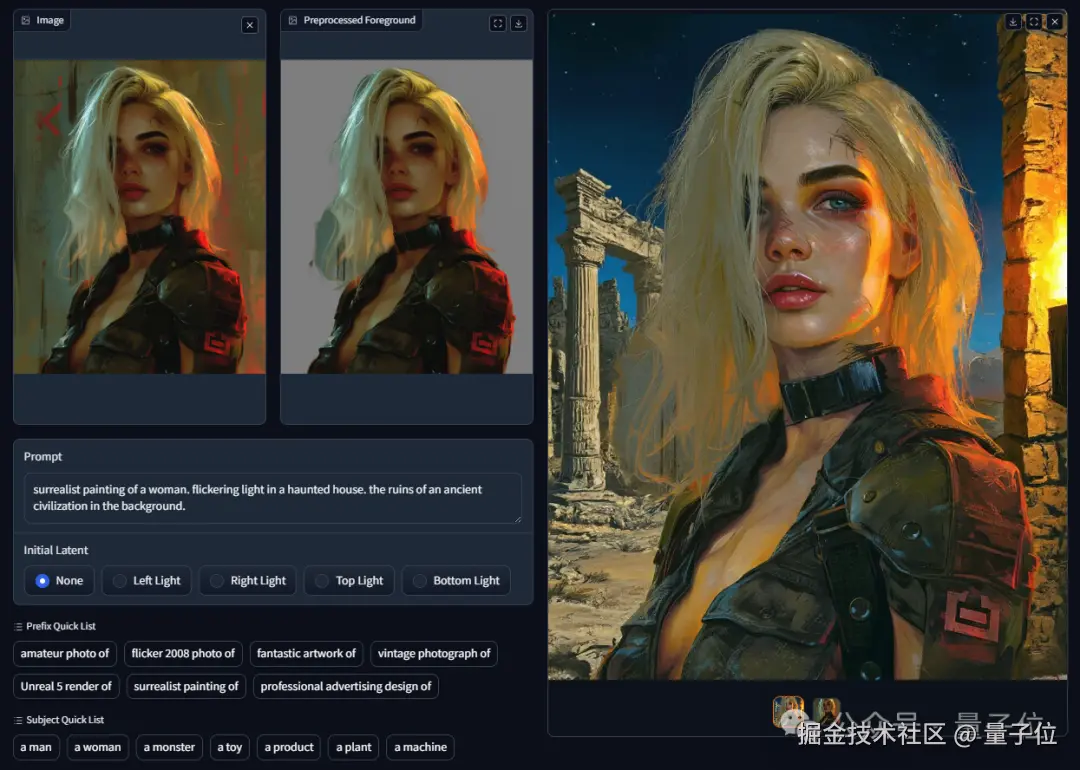Add prefix 'fantastic artwork of'
Viewport: 1080px width, 770px height.
point(307,654)
